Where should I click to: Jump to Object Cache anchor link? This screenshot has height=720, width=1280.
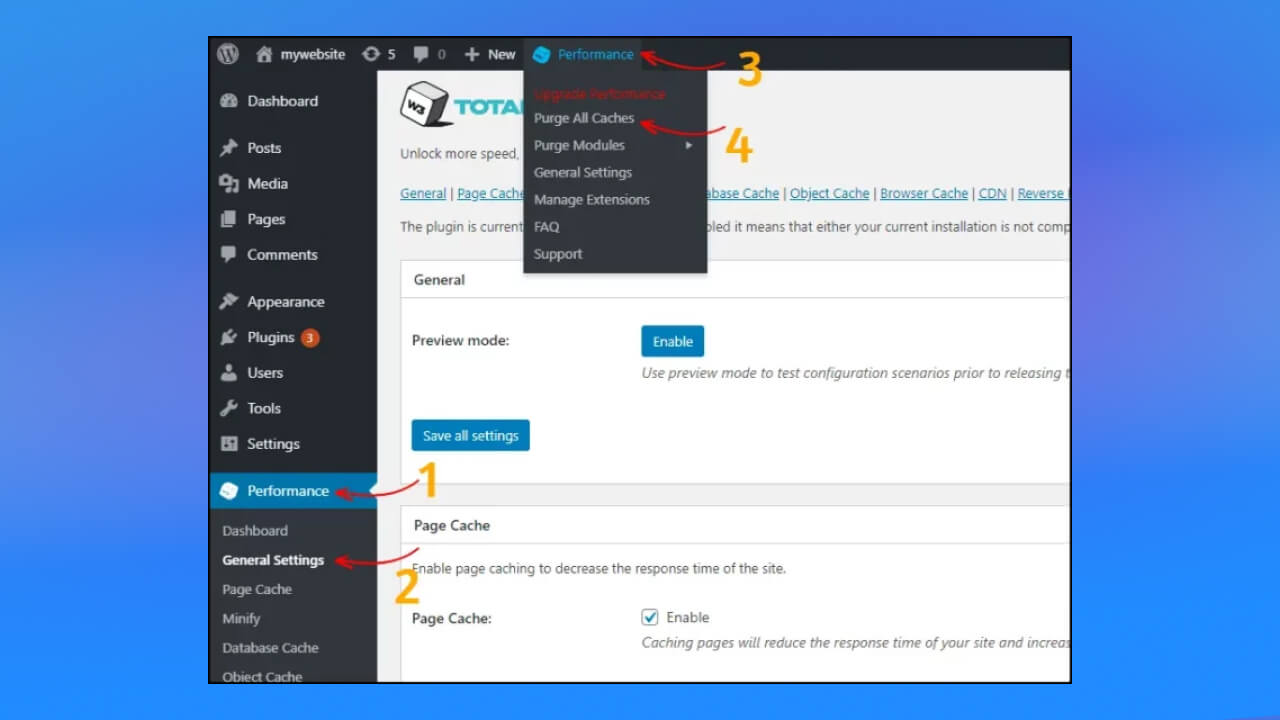829,194
